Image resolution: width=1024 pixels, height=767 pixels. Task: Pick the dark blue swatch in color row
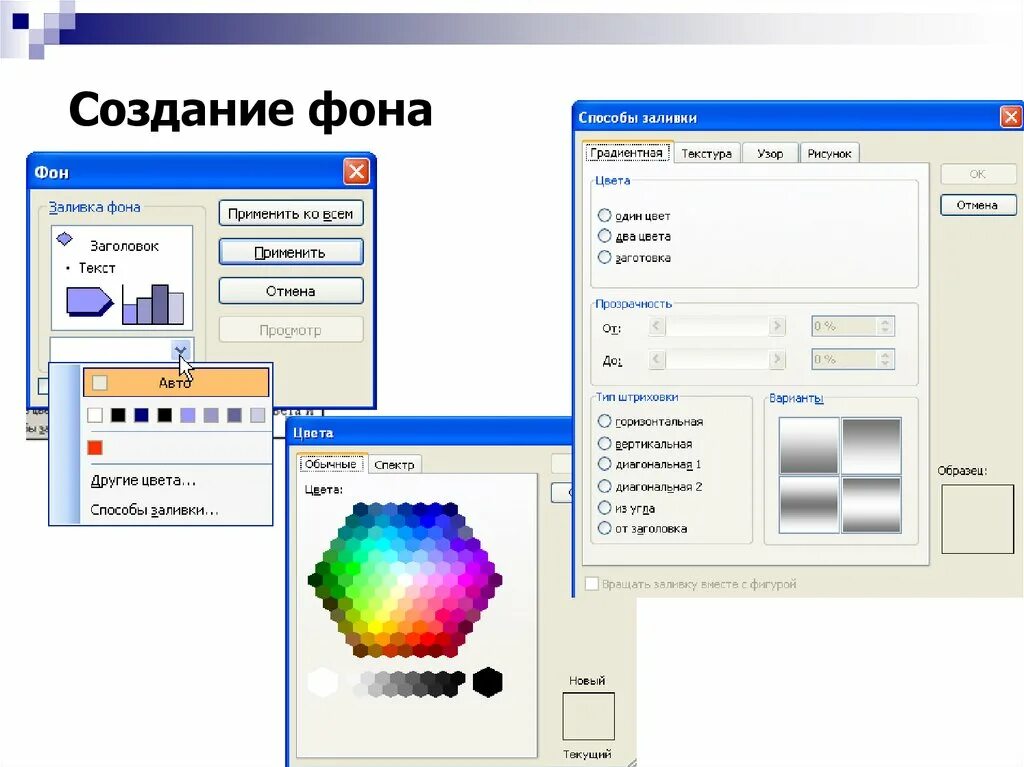pyautogui.click(x=141, y=415)
